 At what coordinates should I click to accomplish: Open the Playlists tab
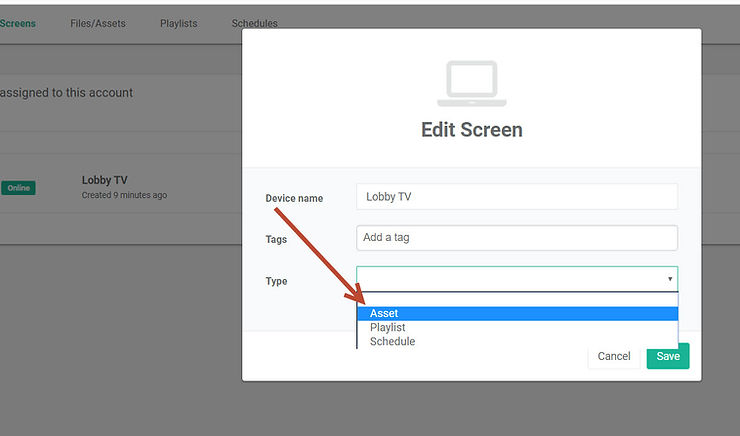pyautogui.click(x=178, y=23)
